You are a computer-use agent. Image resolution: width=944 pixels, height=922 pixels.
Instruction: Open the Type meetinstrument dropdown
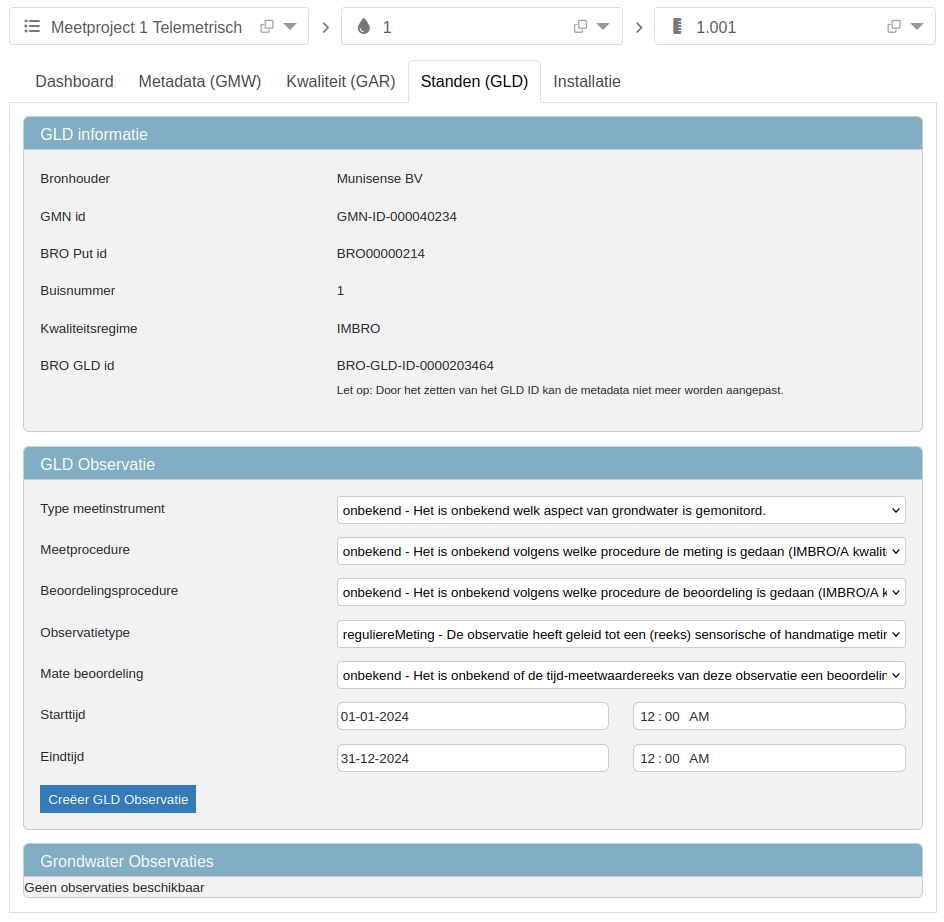tap(620, 510)
